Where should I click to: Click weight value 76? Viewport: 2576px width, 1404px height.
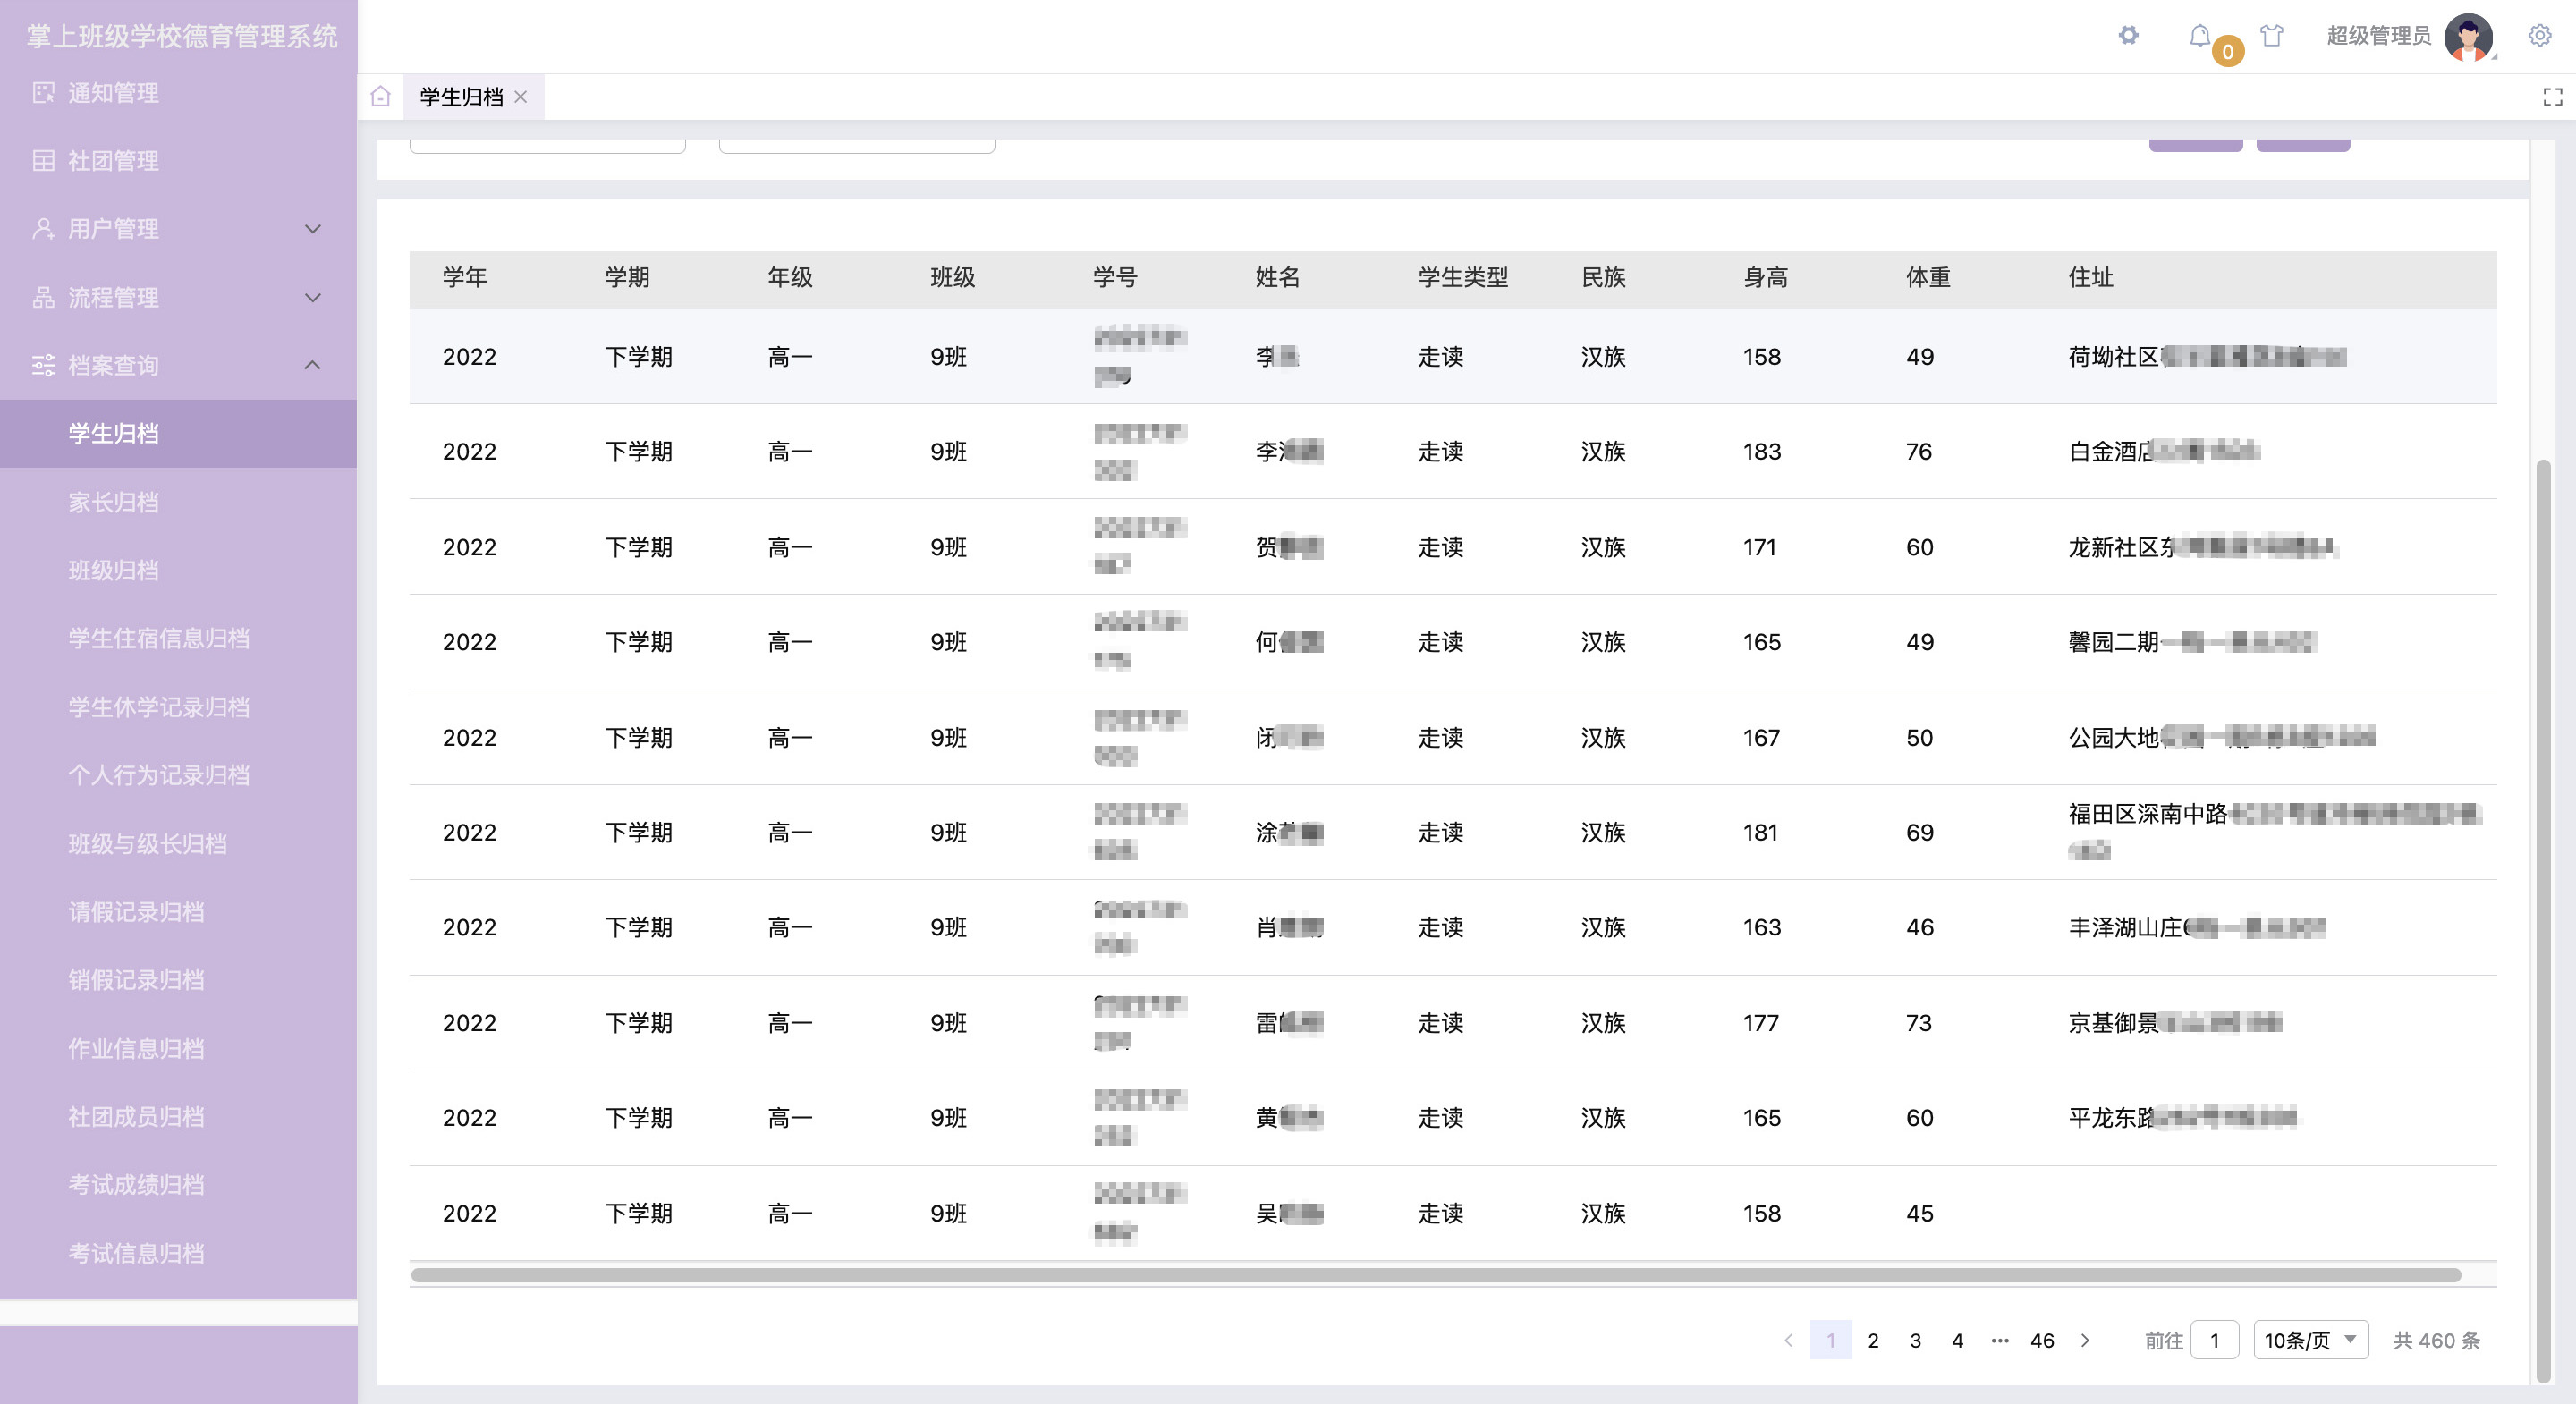click(1918, 452)
